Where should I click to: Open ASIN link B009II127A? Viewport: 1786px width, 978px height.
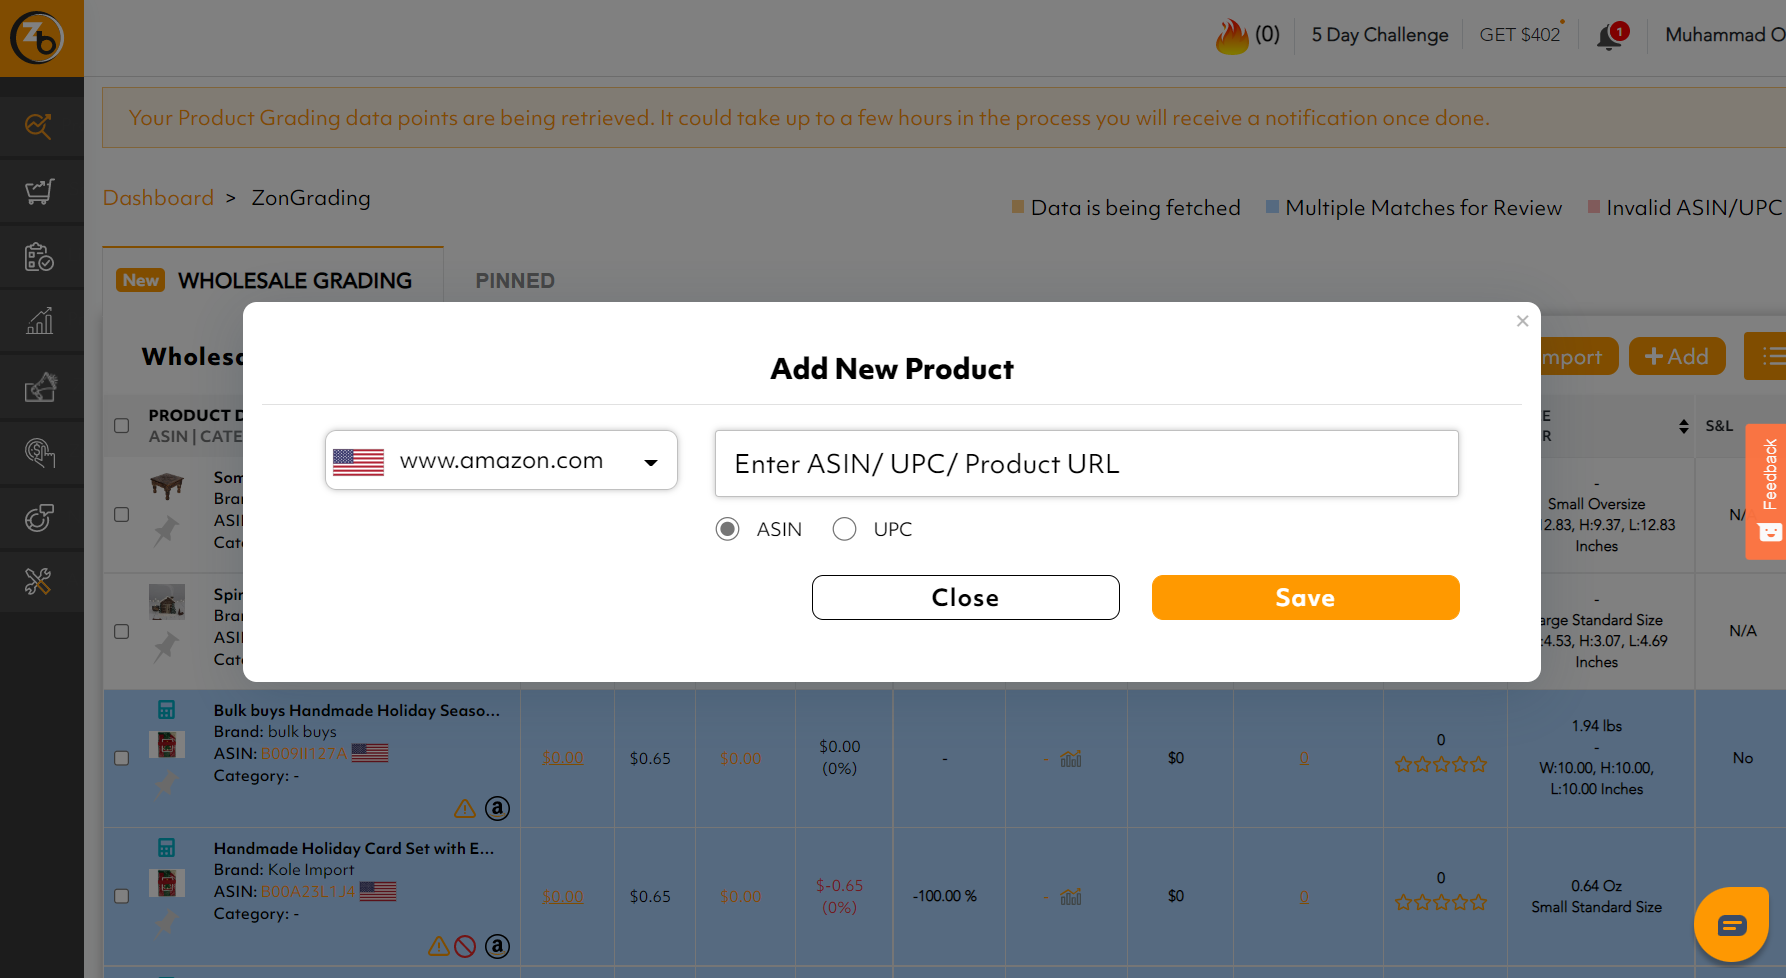pos(303,753)
